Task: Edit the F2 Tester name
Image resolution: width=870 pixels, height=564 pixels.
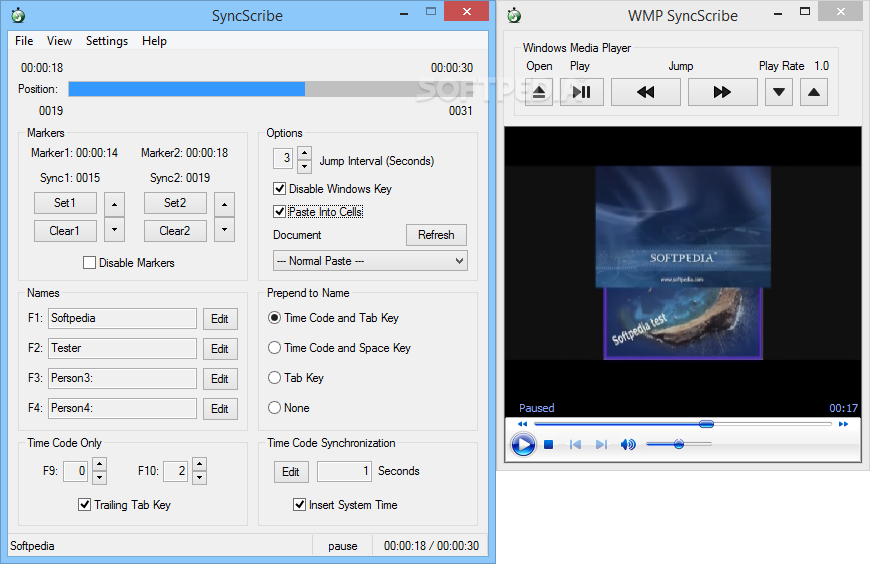Action: (x=220, y=349)
